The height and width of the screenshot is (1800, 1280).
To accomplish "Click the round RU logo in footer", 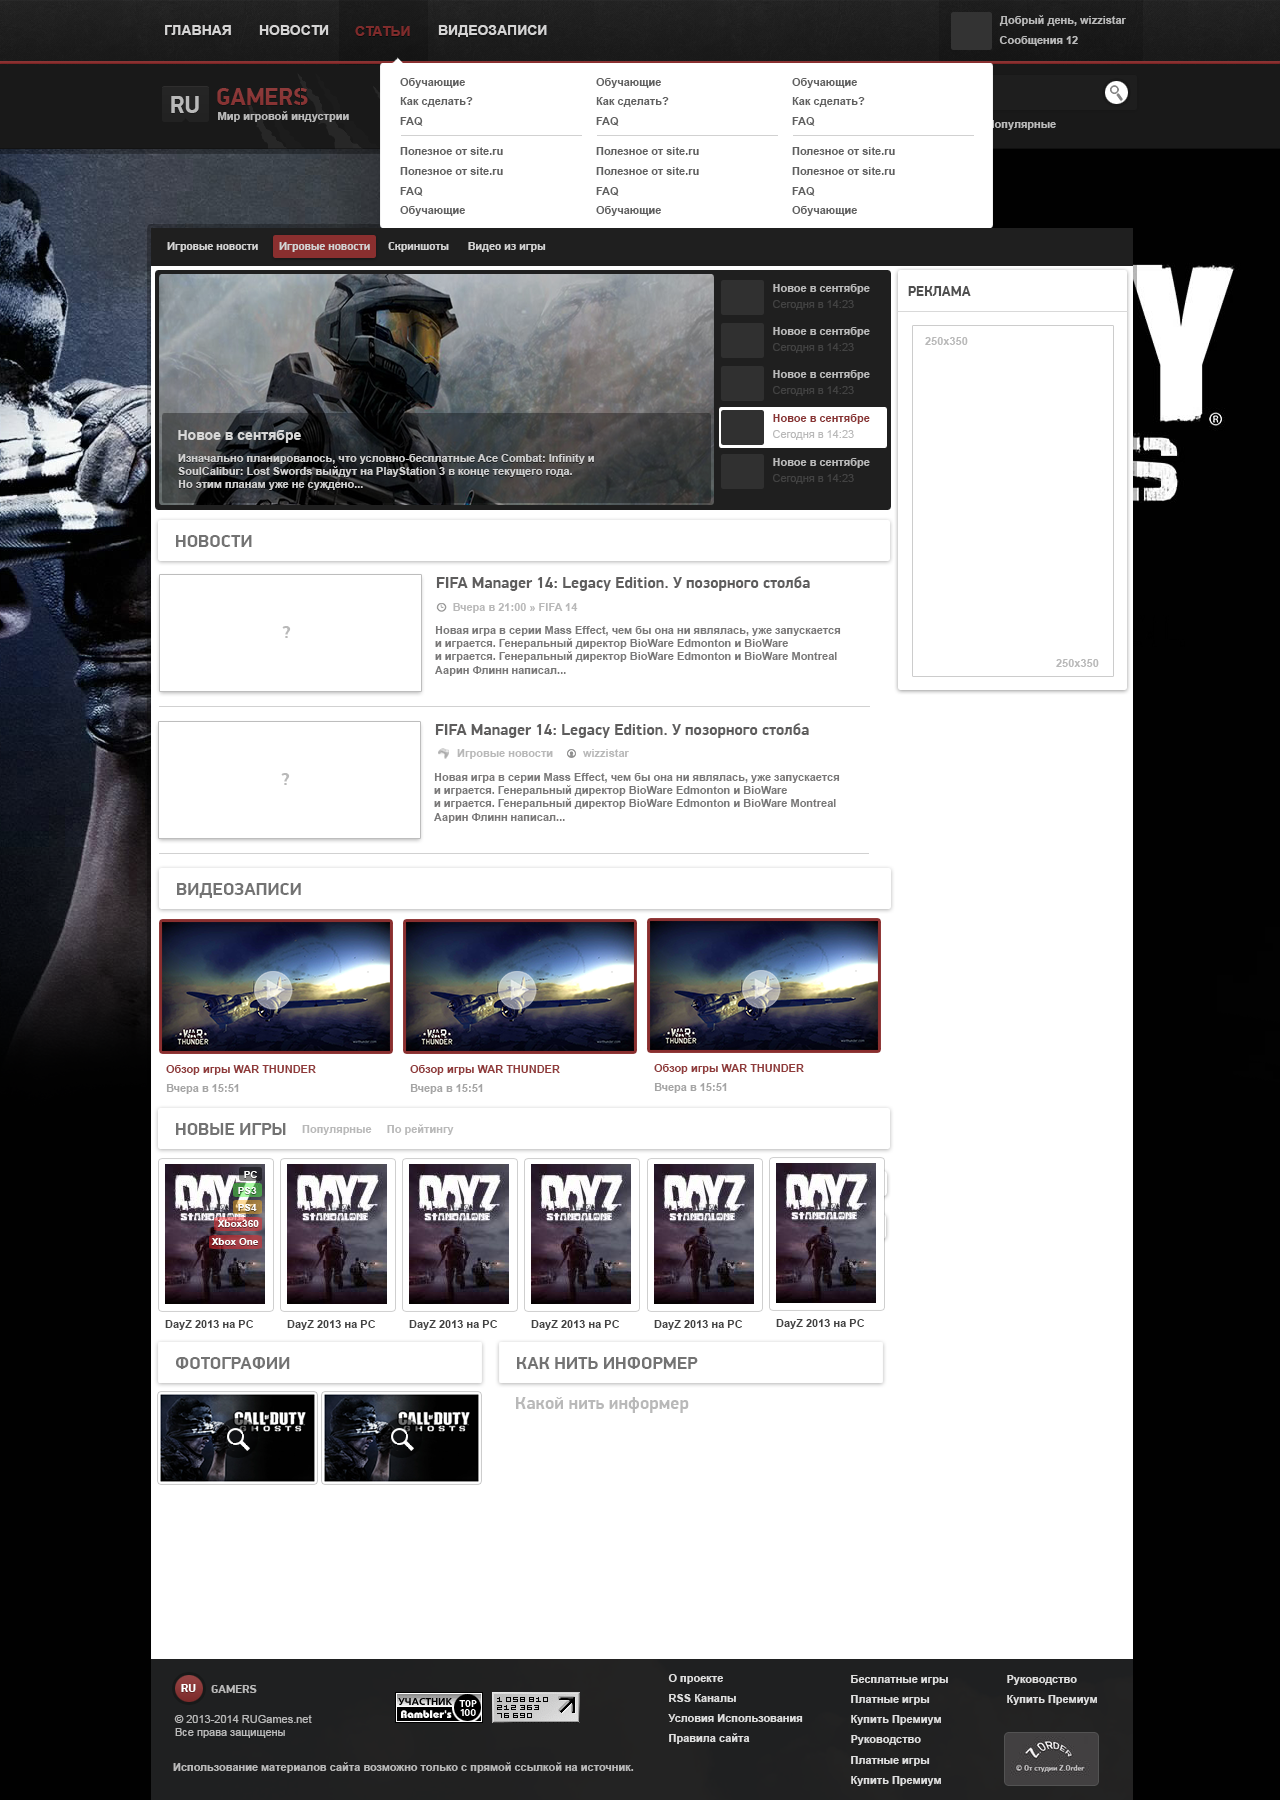I will click(188, 1688).
